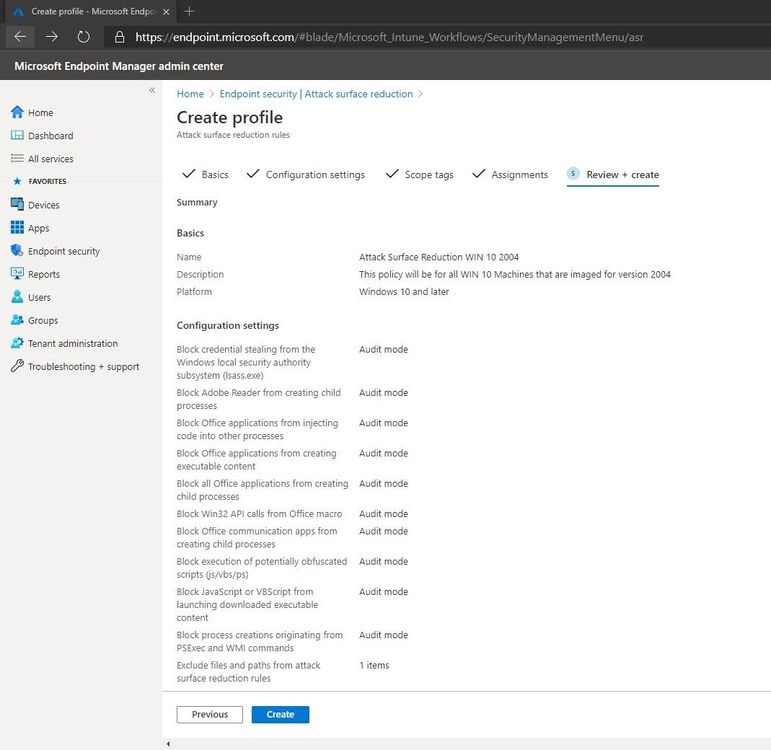
Task: Collapse the sidebar with double chevron
Action: tap(152, 90)
